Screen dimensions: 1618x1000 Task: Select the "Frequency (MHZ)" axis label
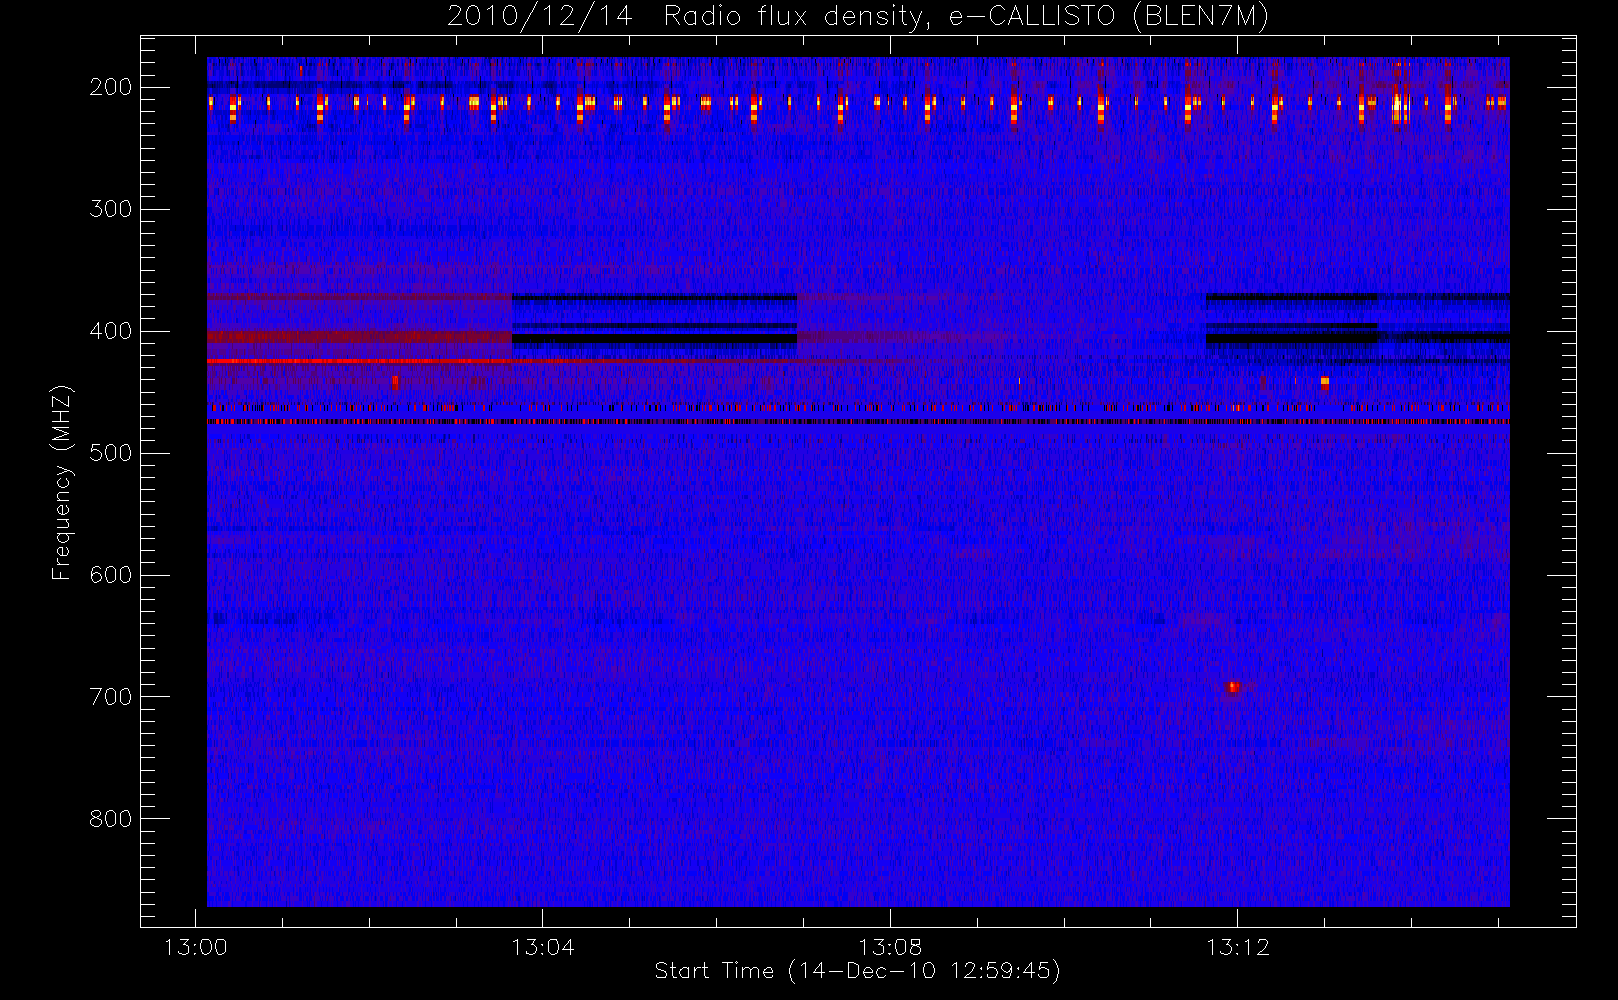pos(62,483)
